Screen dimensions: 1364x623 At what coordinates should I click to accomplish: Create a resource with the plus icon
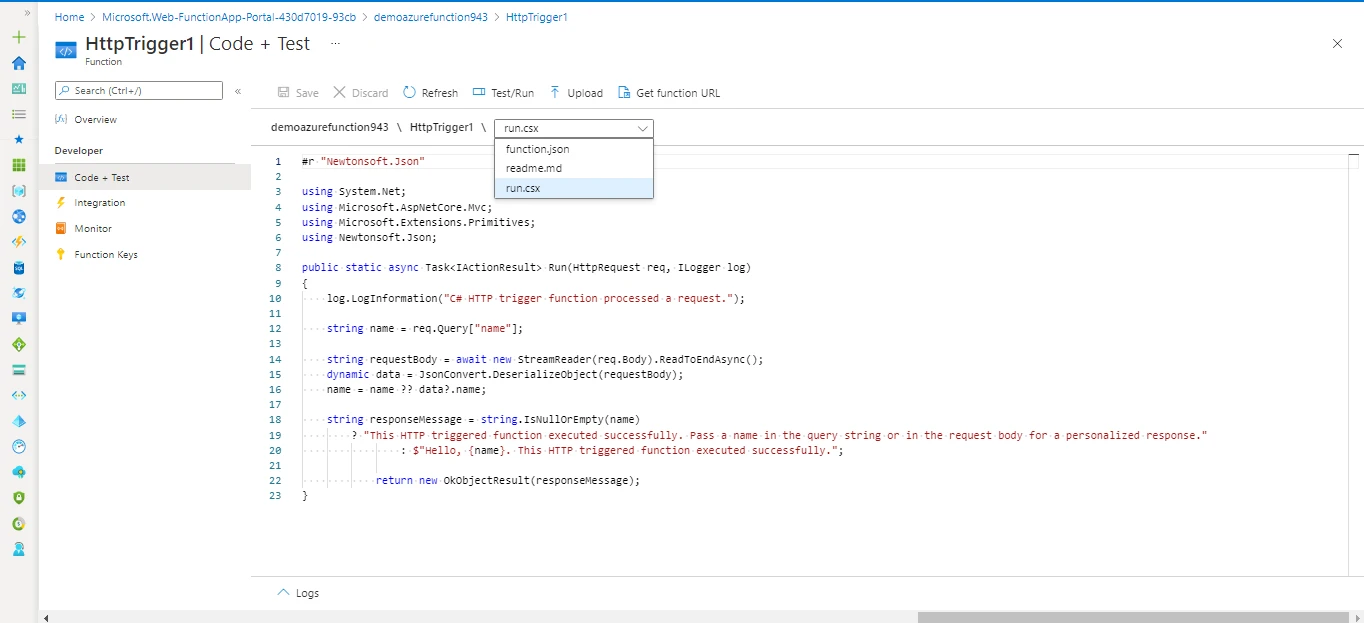[x=18, y=36]
